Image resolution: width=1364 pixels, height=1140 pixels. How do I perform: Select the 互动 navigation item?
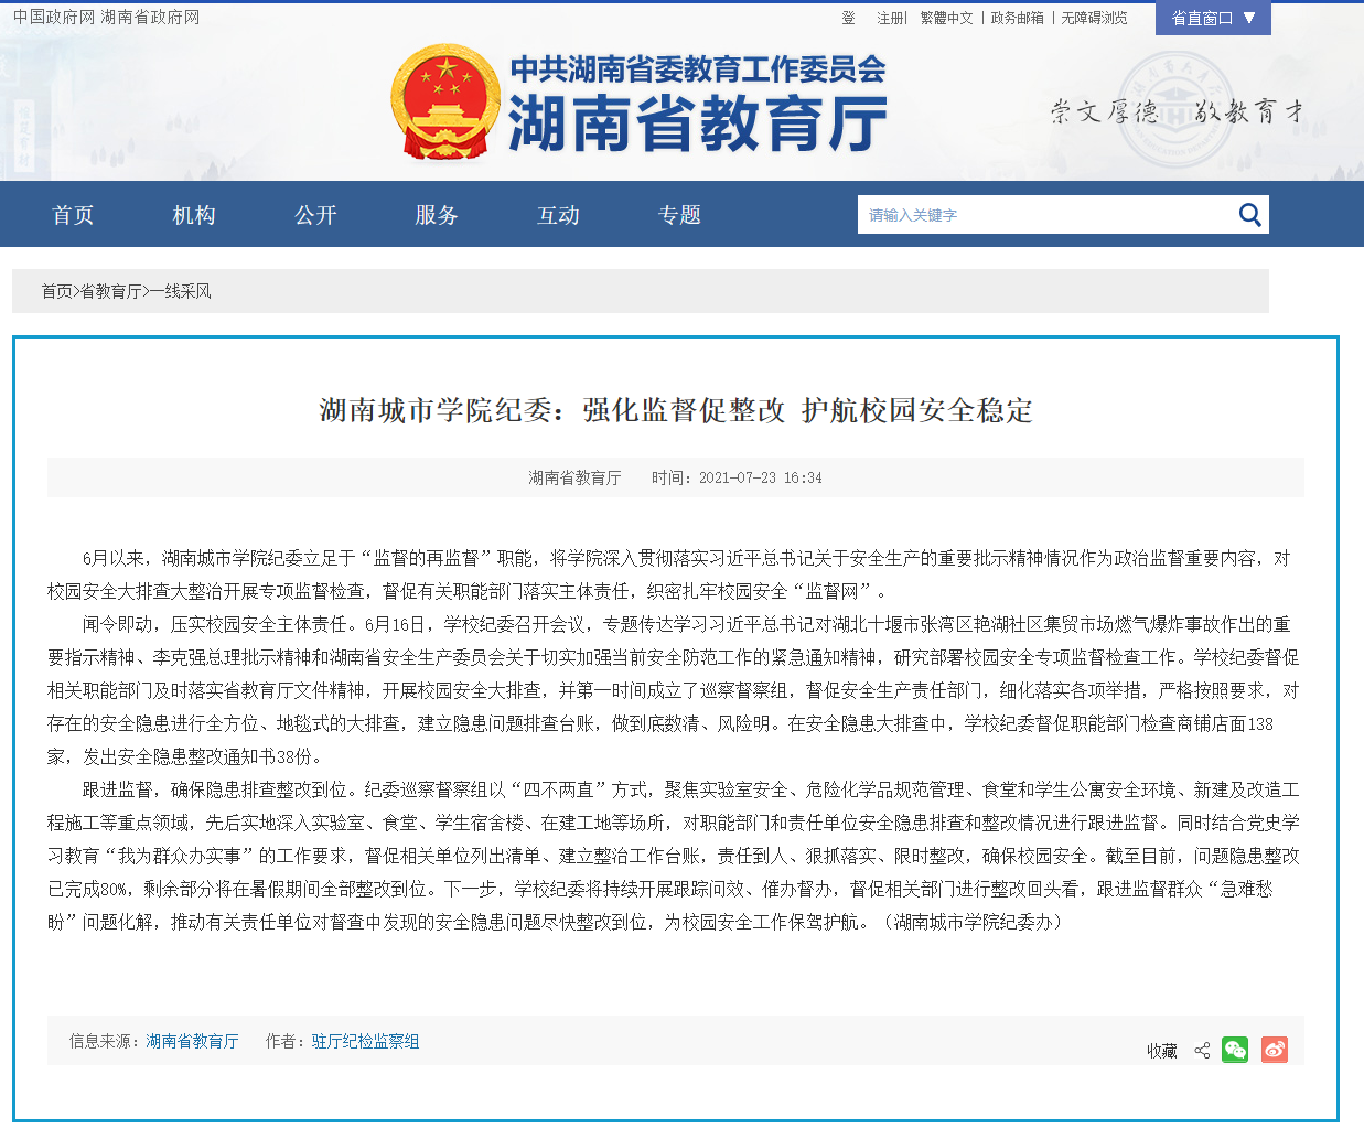click(558, 215)
